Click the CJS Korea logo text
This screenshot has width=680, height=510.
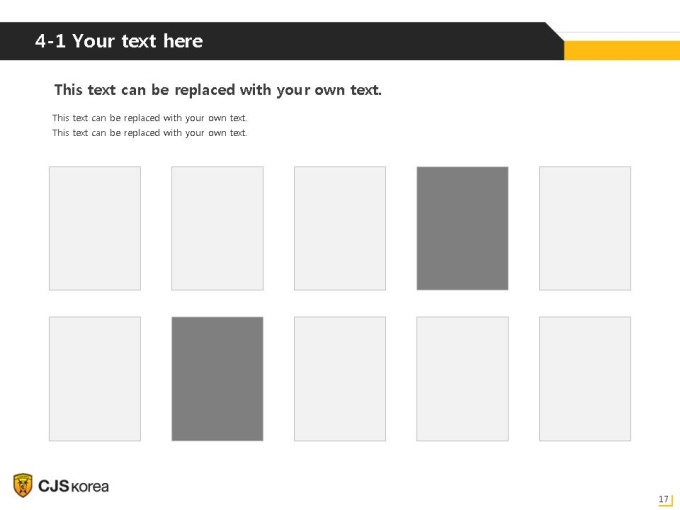tap(74, 486)
